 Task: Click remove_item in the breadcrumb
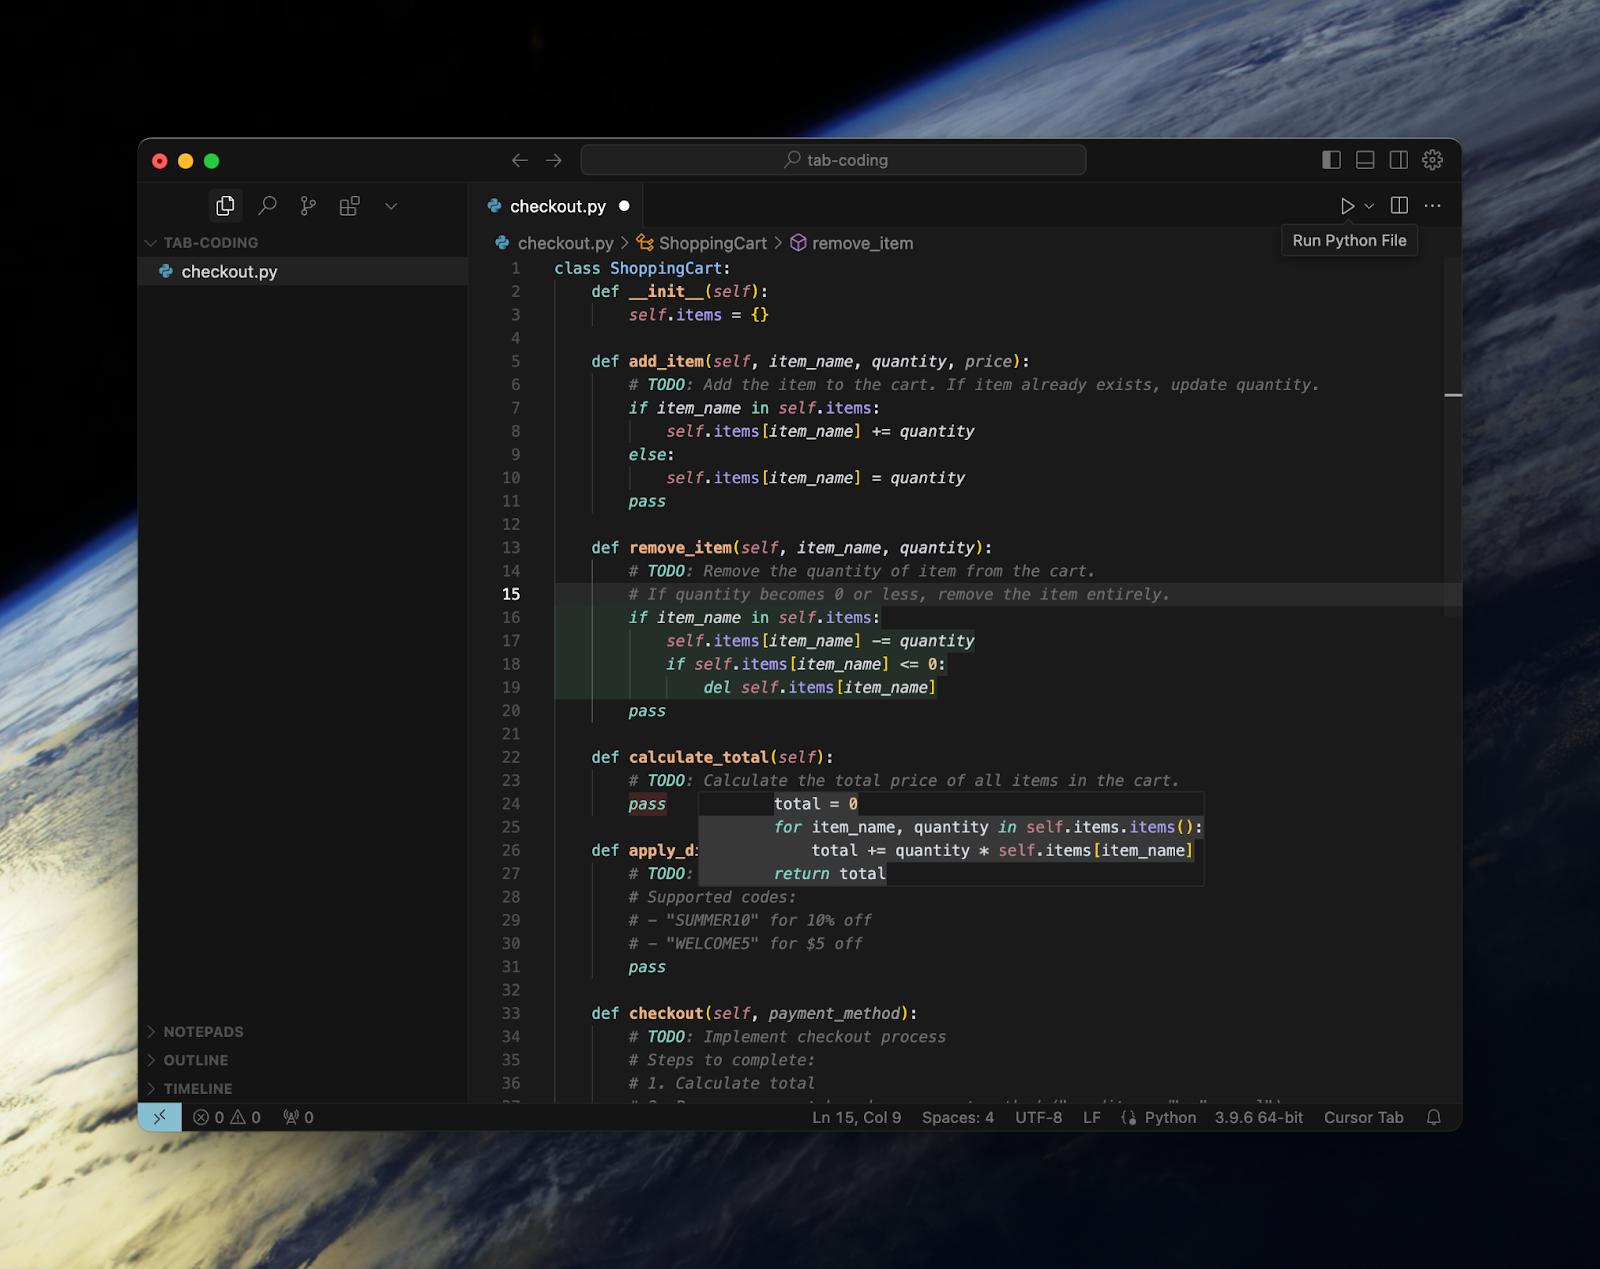[x=862, y=243]
